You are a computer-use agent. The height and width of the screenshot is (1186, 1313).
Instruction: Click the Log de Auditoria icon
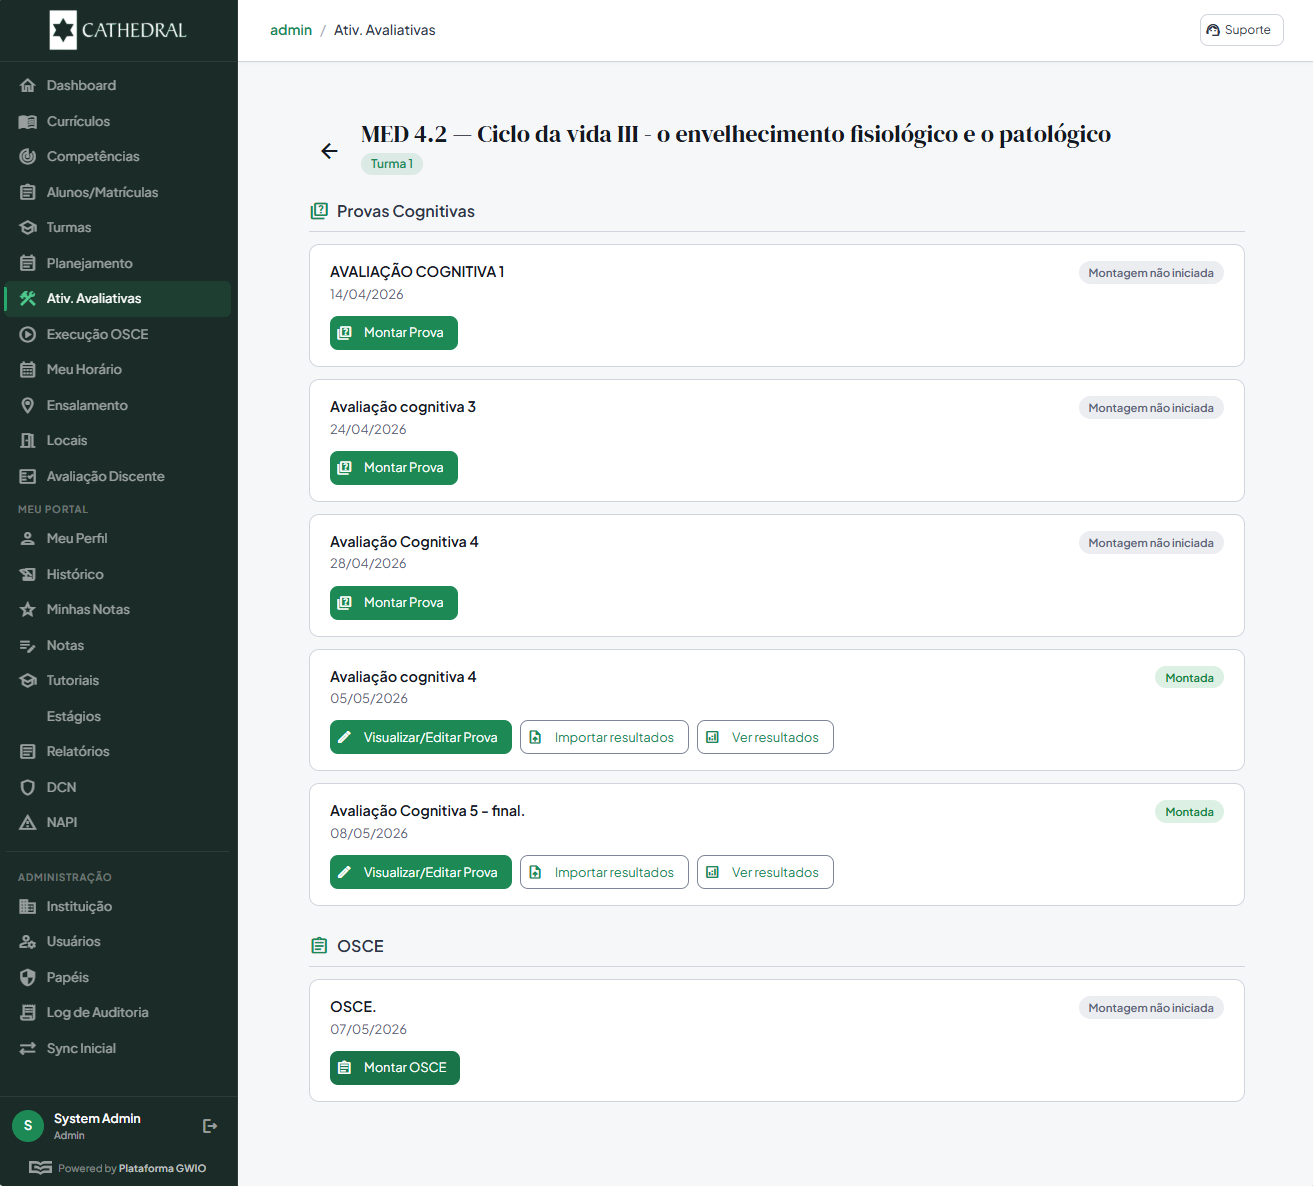(x=28, y=1013)
